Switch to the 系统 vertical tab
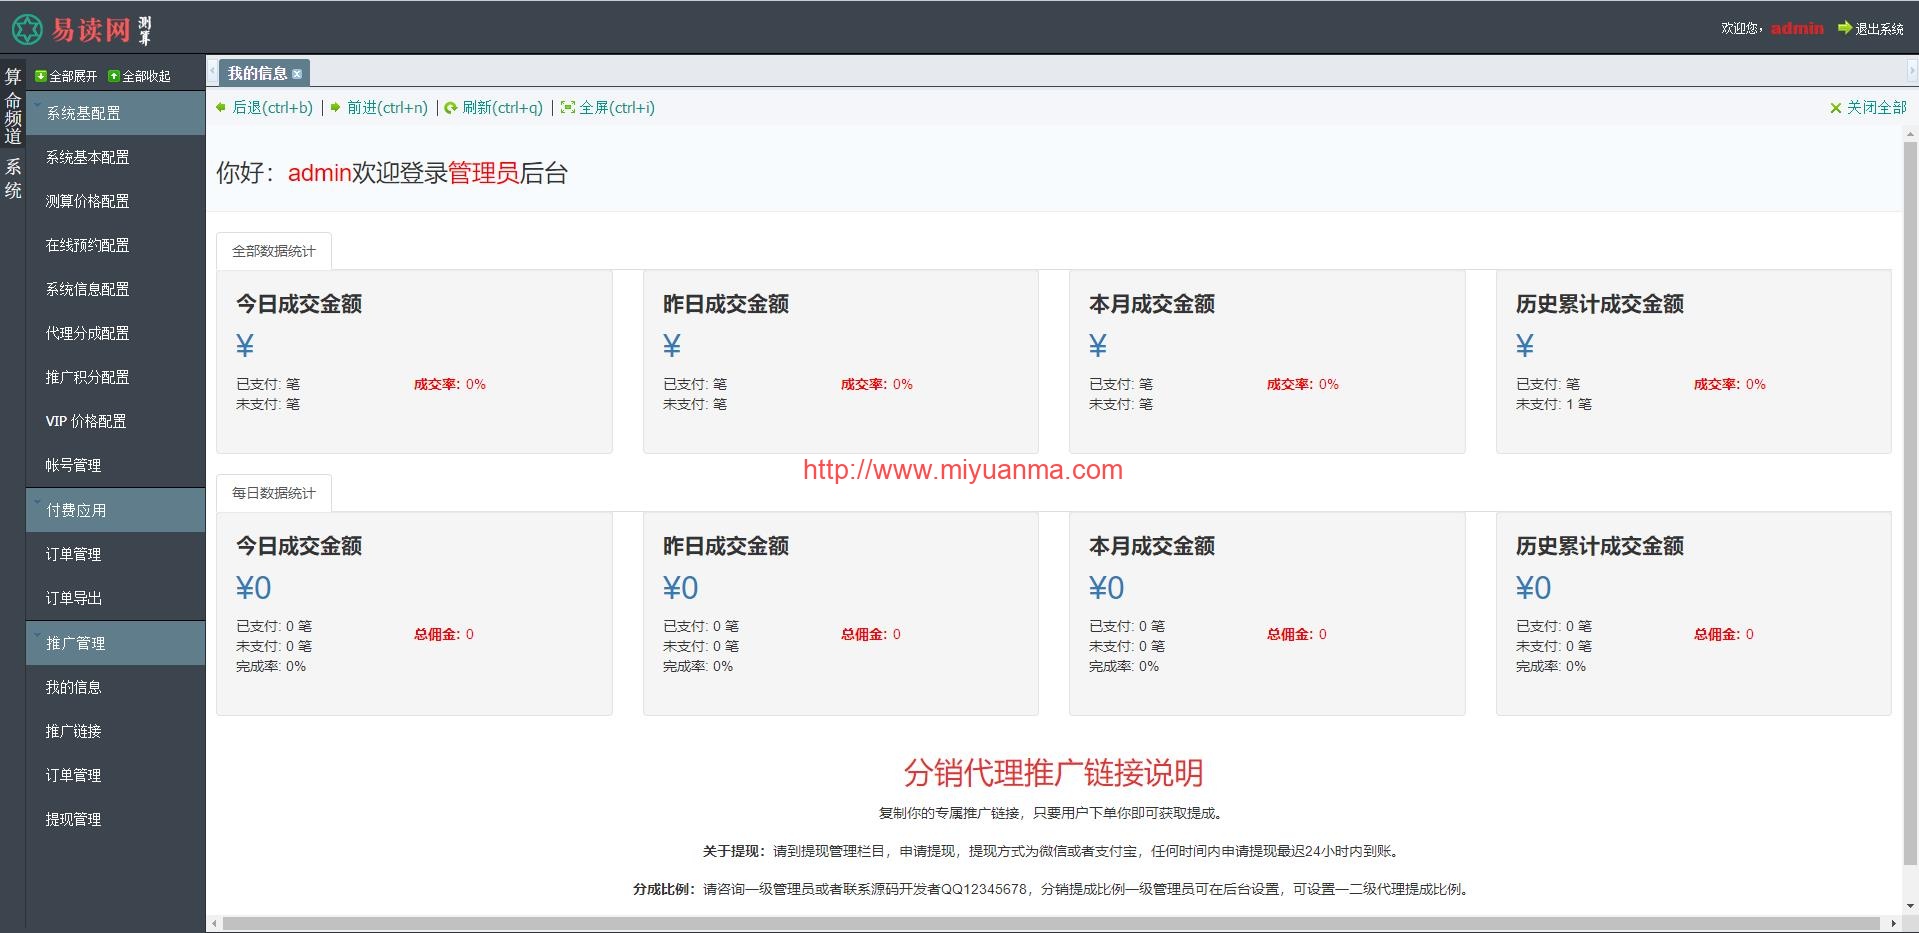Viewport: 1919px width, 933px height. click(13, 178)
